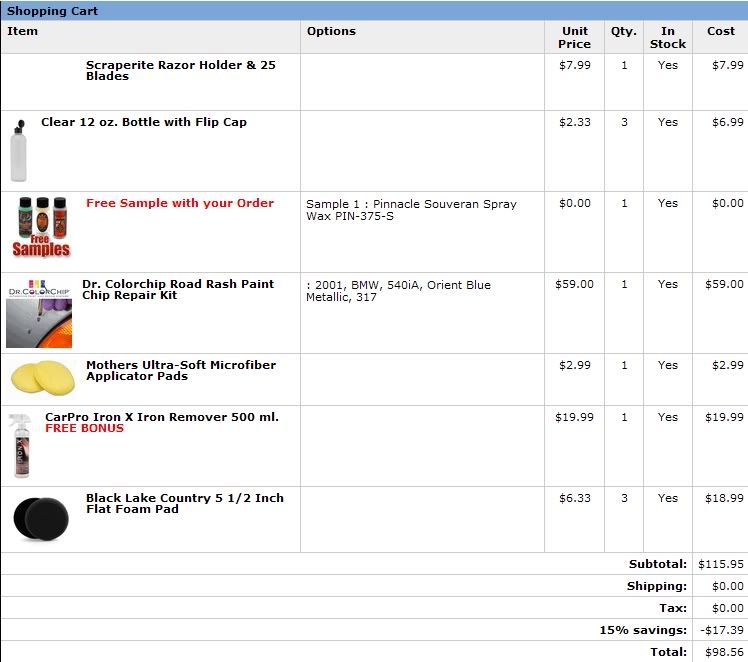Click the Free Samples product image
The height and width of the screenshot is (662, 748).
click(41, 227)
